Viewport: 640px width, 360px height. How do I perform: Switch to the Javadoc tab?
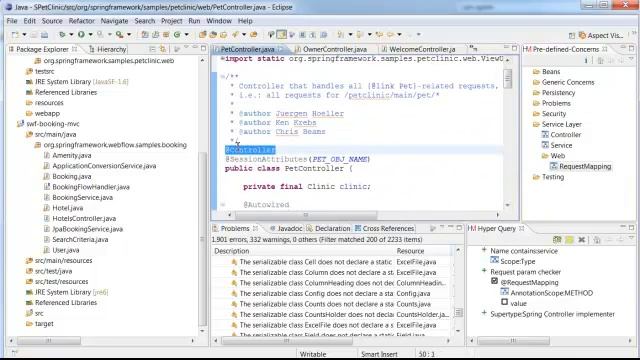287,229
